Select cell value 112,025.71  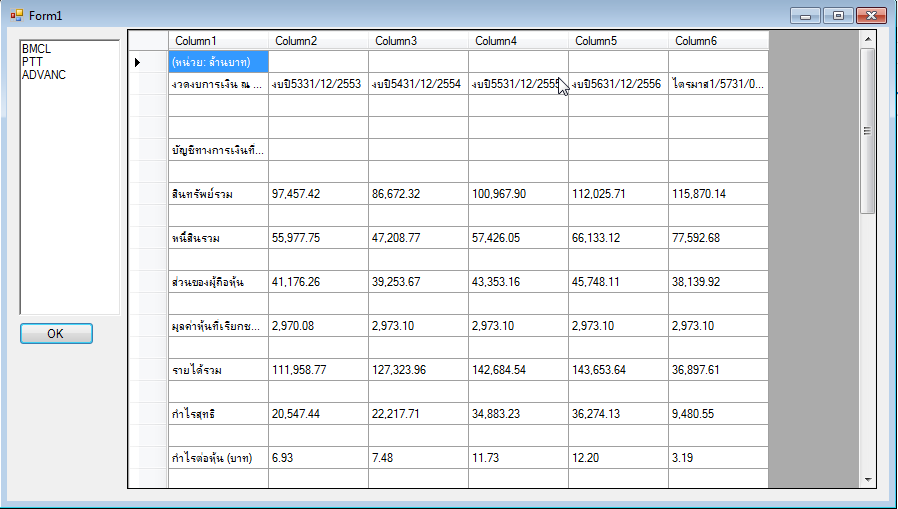coord(619,194)
